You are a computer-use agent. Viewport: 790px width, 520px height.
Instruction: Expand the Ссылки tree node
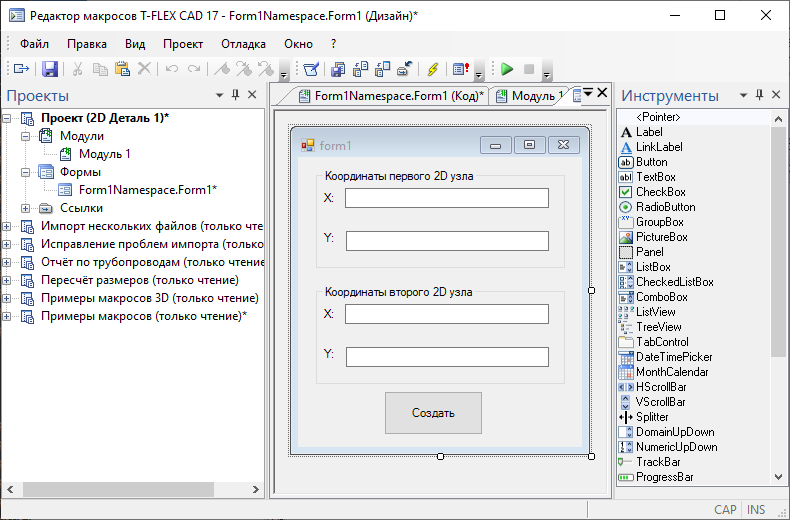click(x=27, y=208)
